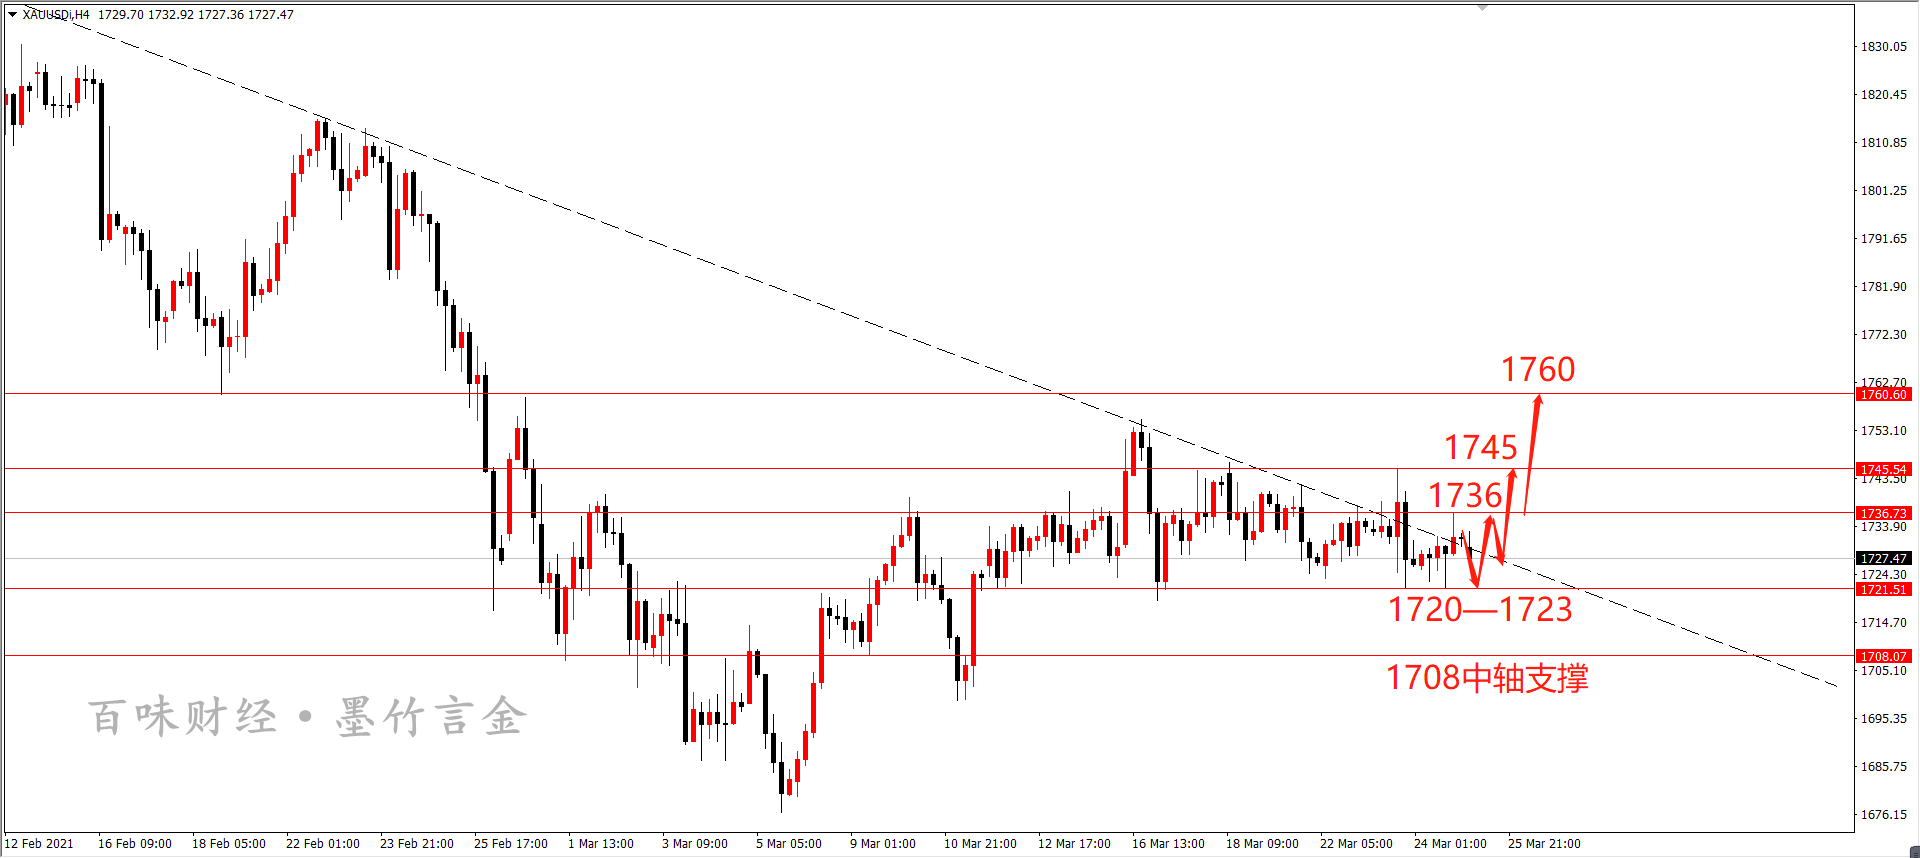Click the 1820.45 price scale label
The image size is (1920, 858).
(x=1883, y=95)
